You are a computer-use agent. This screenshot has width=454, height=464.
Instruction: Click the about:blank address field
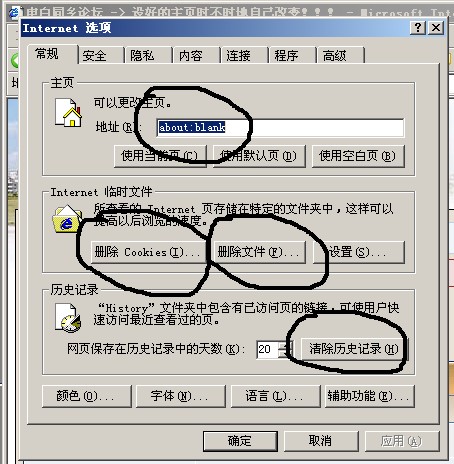click(280, 127)
